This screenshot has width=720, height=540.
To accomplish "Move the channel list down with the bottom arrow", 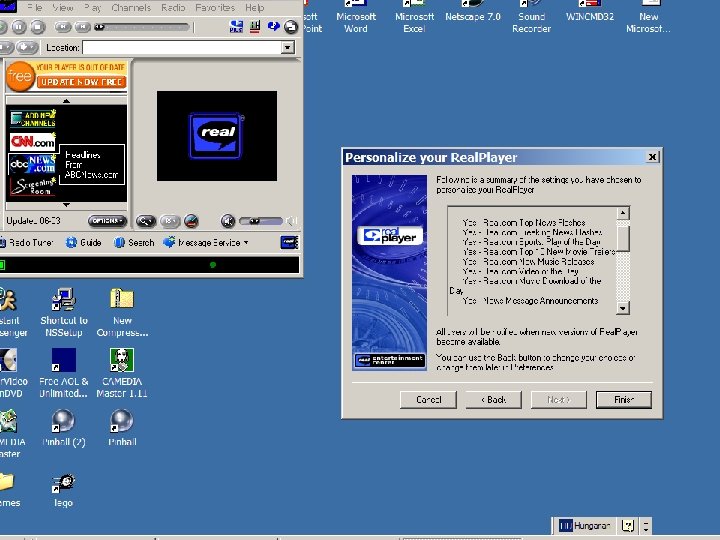I will 66,205.
